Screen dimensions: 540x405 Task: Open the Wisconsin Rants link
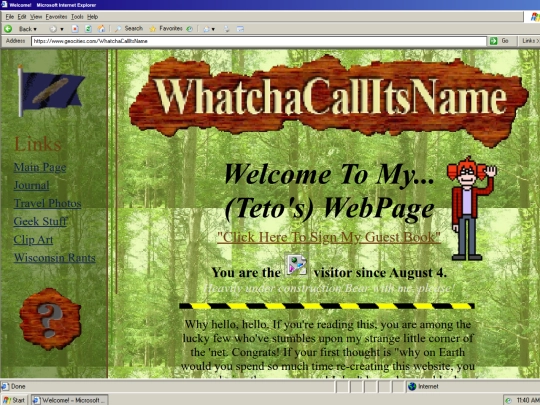54,258
